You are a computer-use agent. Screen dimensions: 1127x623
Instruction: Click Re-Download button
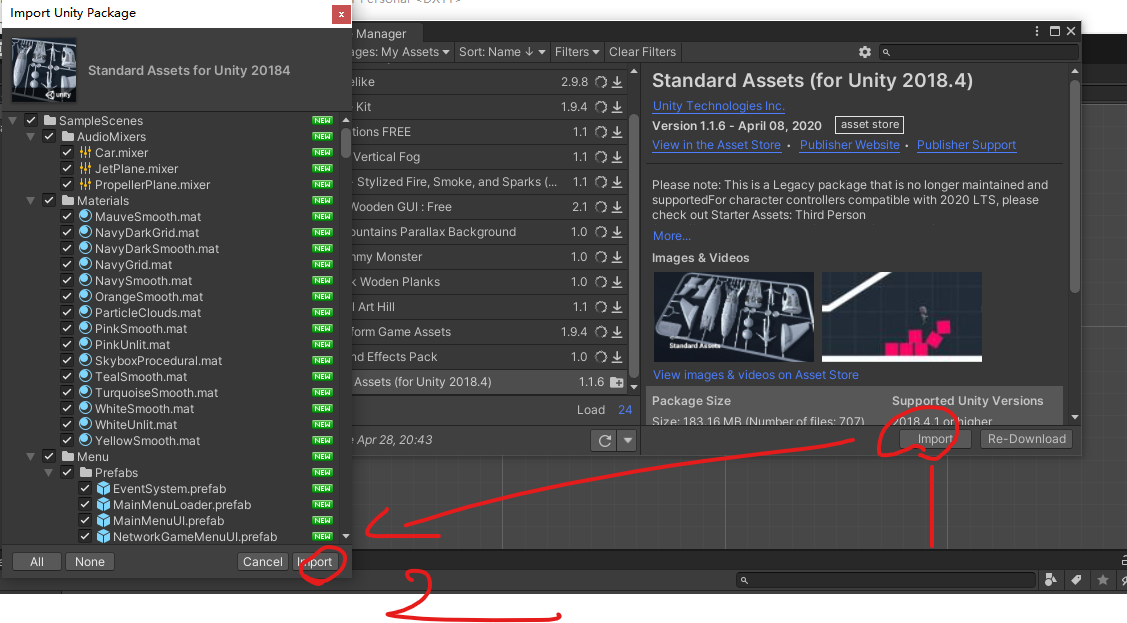pyautogui.click(x=1026, y=439)
